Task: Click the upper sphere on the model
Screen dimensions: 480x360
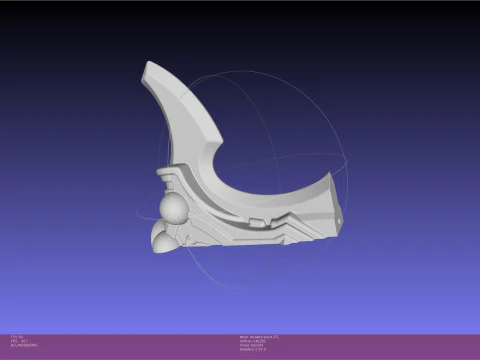Action: (174, 208)
